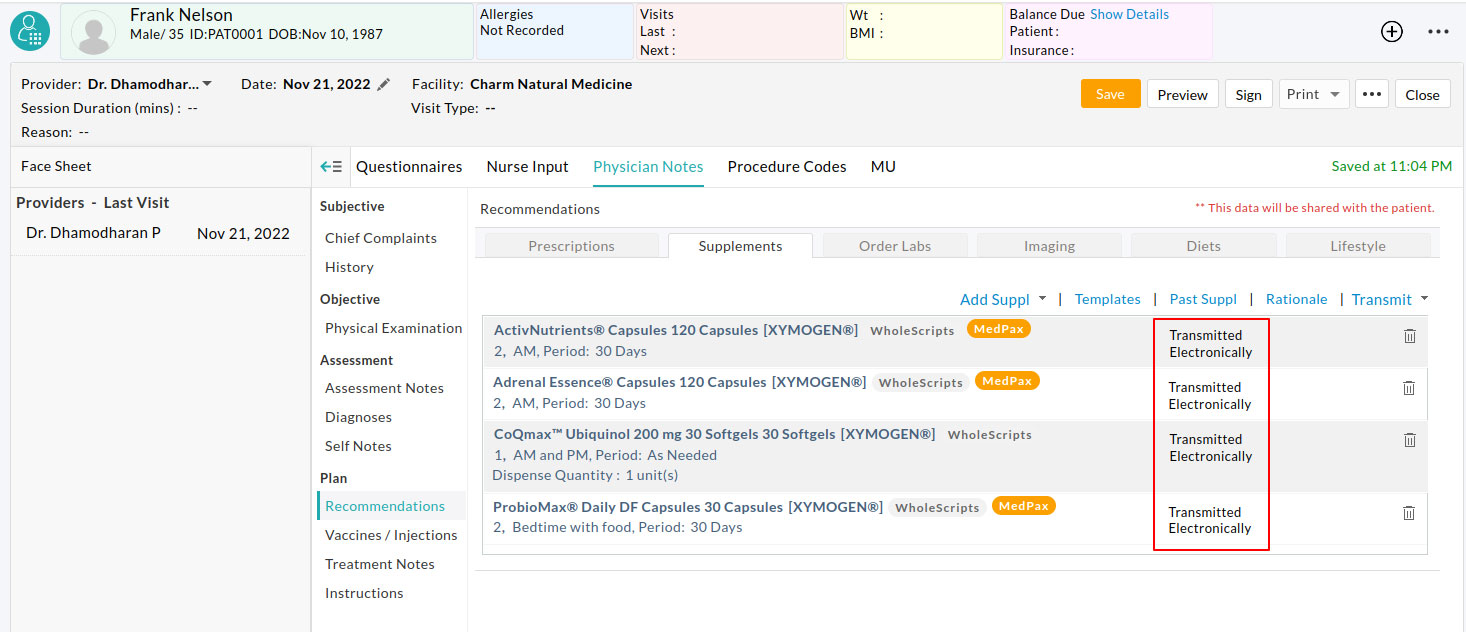Delete the CoQmax Ubiquinol entry trash icon
The image size is (1466, 632).
[1410, 439]
